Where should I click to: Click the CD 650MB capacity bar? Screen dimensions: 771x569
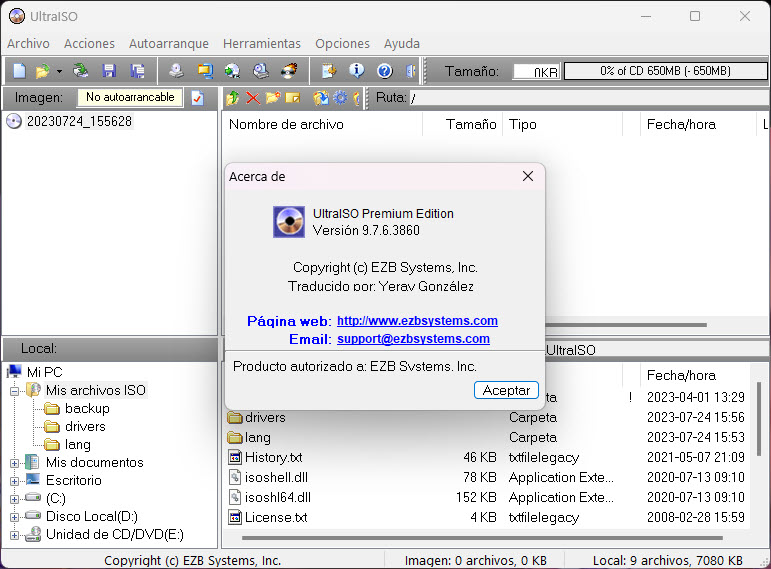click(x=665, y=71)
